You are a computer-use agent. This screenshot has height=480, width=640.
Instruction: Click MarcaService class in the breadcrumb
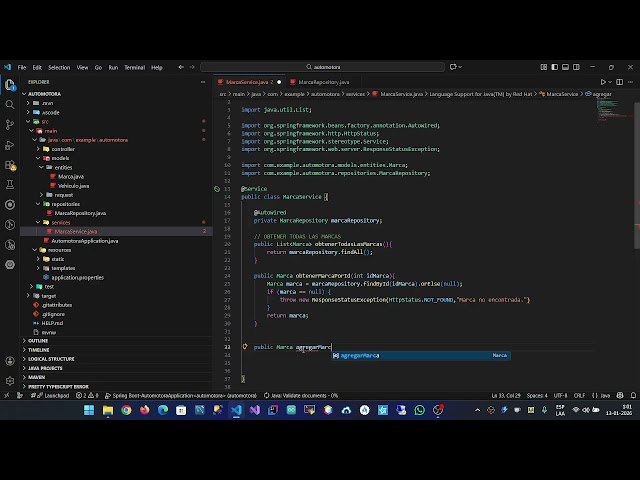click(562, 94)
